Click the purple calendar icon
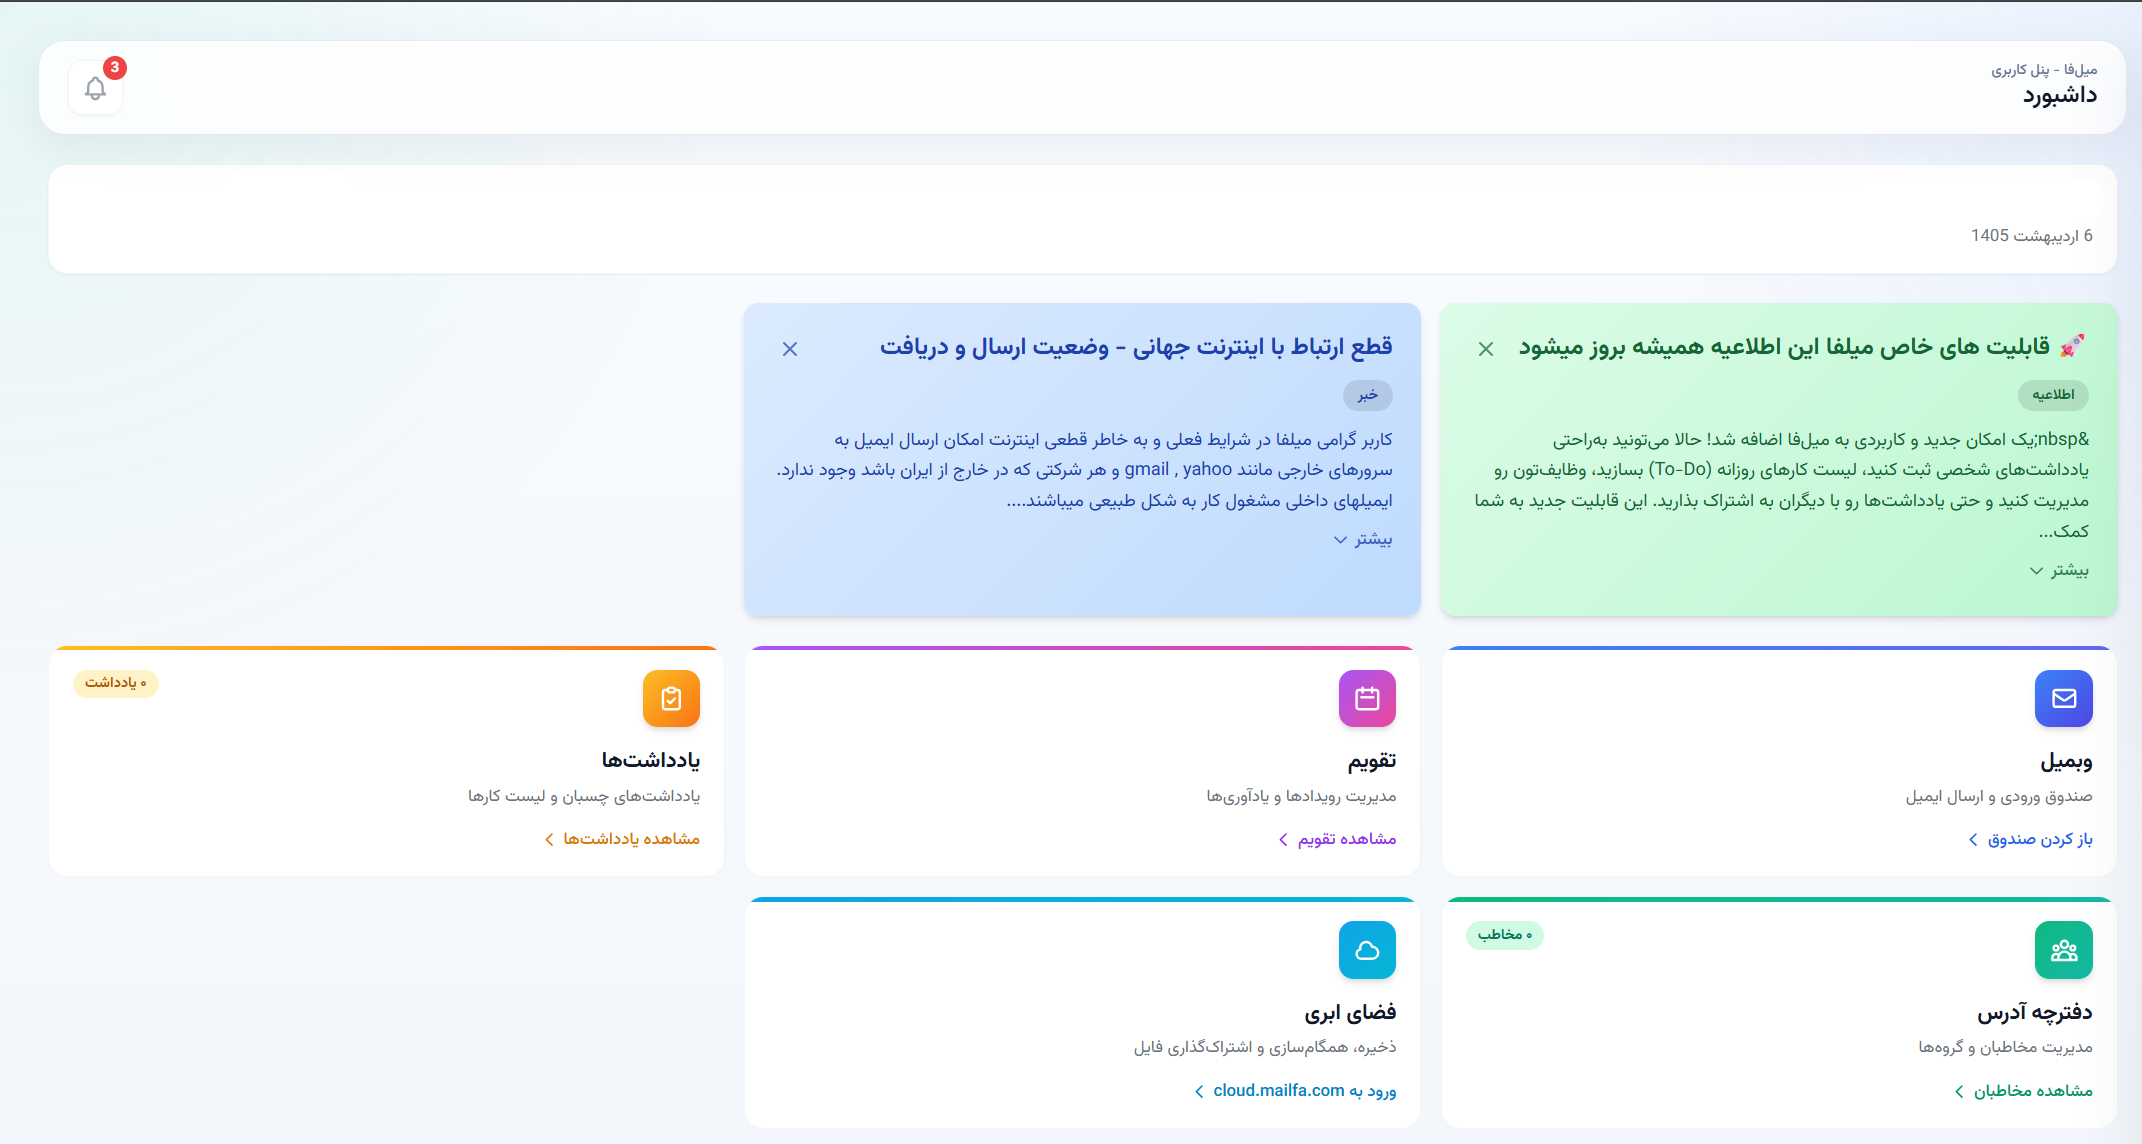 [1367, 698]
